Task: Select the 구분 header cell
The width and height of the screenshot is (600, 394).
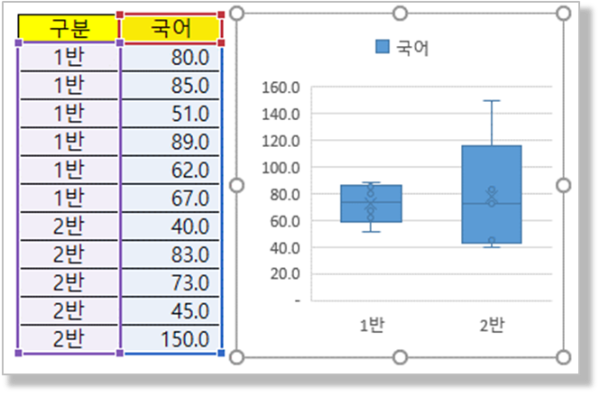Action: (x=69, y=28)
